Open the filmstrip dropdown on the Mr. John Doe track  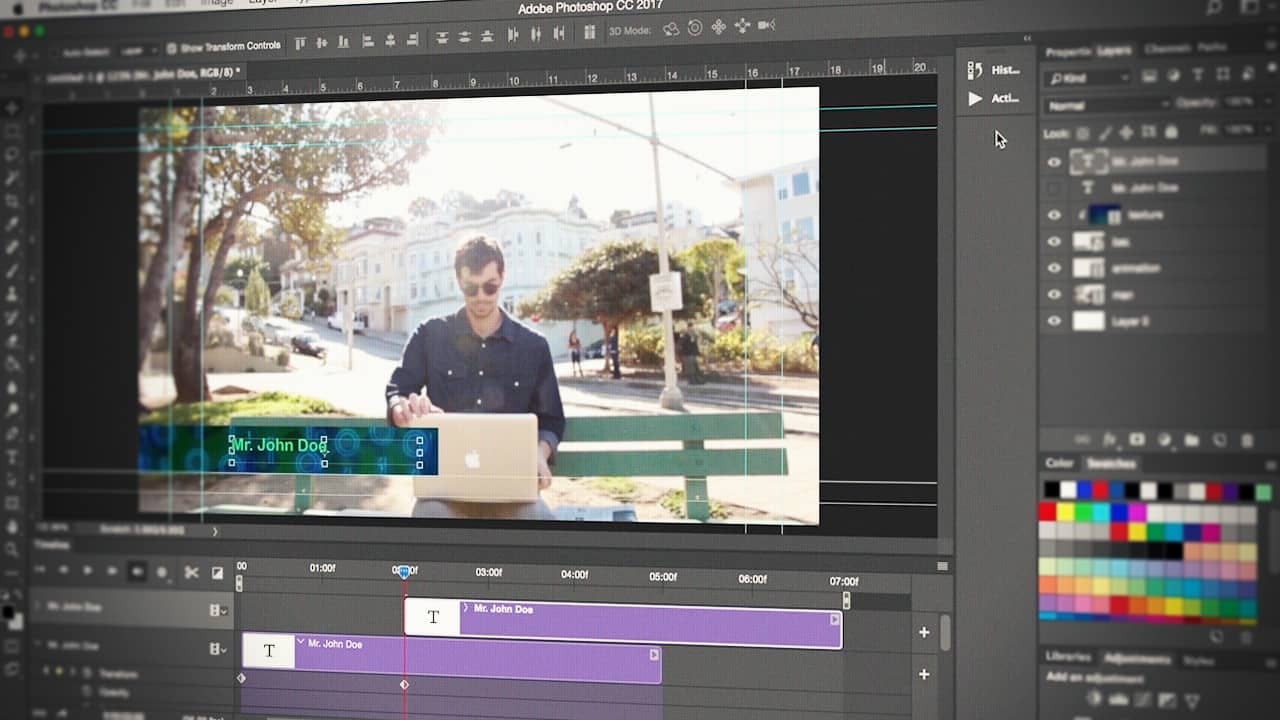[x=217, y=611]
